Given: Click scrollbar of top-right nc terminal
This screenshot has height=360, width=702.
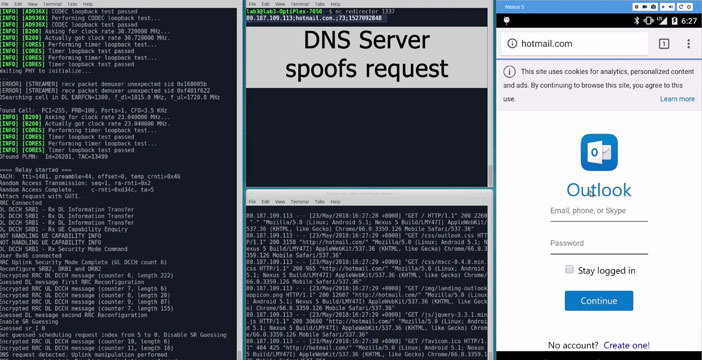Looking at the screenshot, I should (x=490, y=175).
